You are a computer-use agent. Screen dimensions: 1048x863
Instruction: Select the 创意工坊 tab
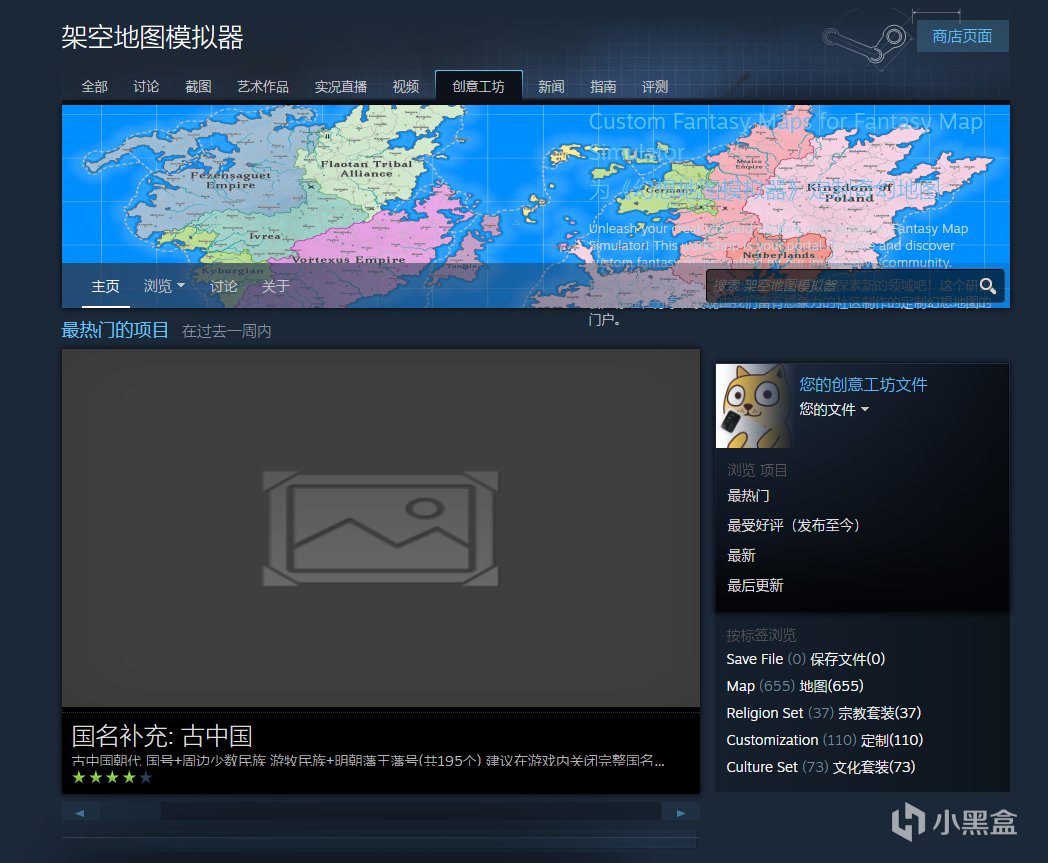click(479, 86)
